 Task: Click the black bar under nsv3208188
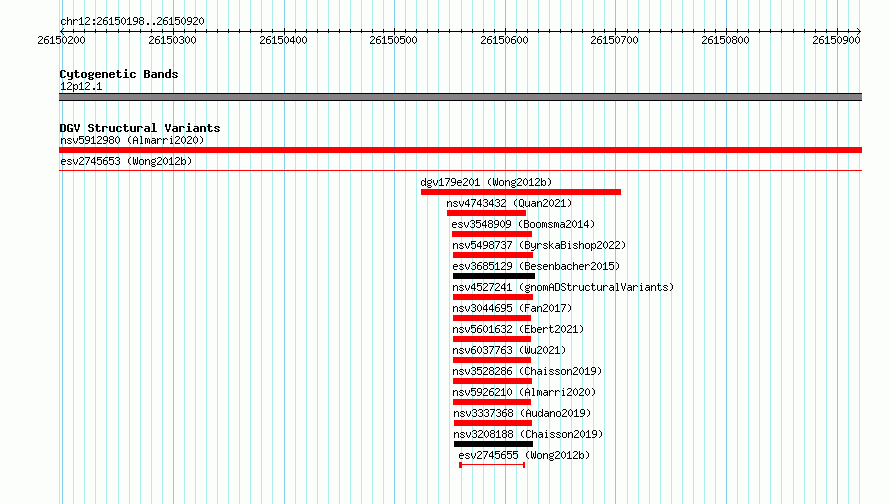(x=493, y=444)
